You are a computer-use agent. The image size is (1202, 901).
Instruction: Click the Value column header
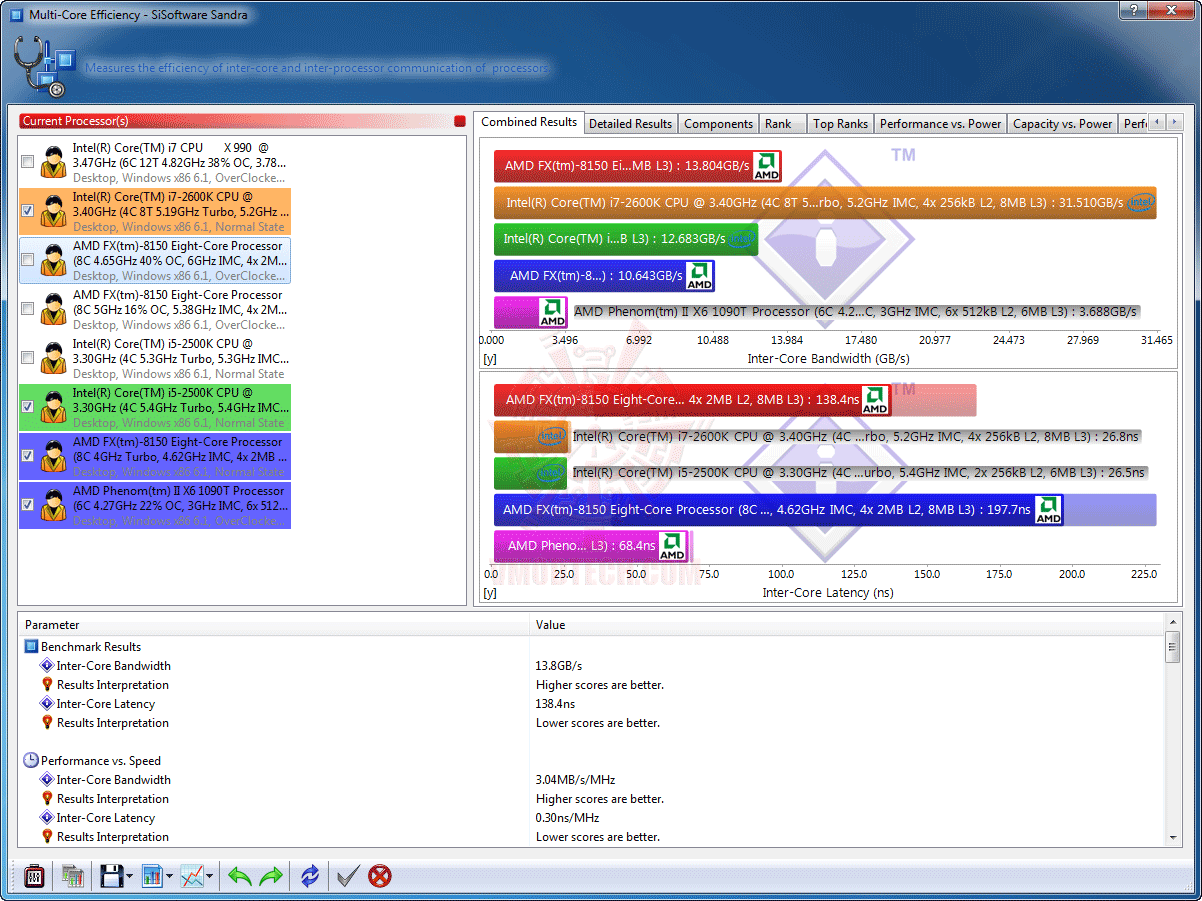pos(848,625)
